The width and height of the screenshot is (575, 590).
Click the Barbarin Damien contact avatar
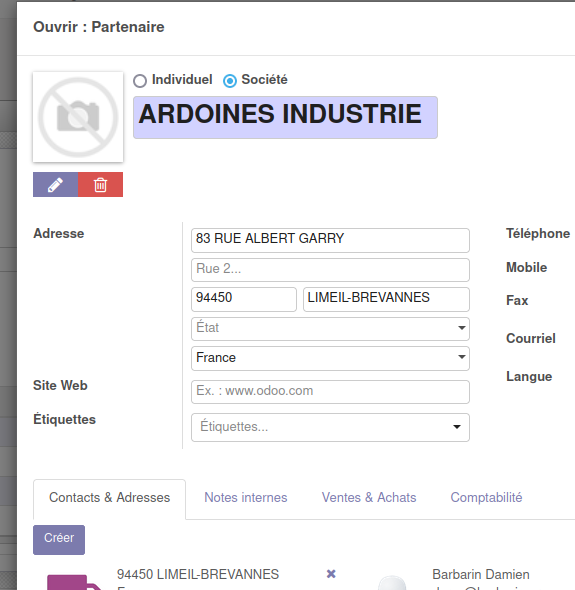392,582
